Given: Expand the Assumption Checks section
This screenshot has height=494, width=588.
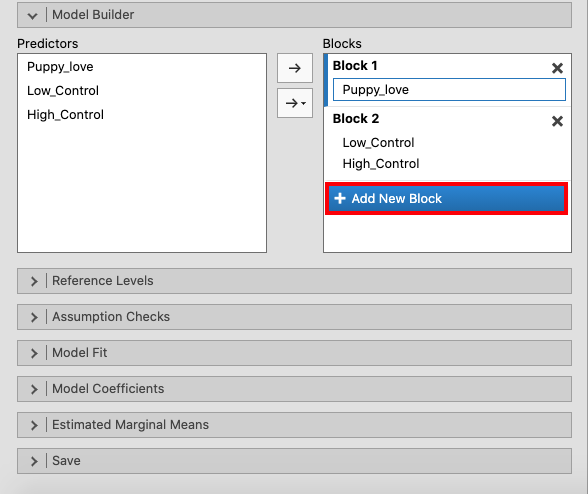Looking at the screenshot, I should 294,317.
